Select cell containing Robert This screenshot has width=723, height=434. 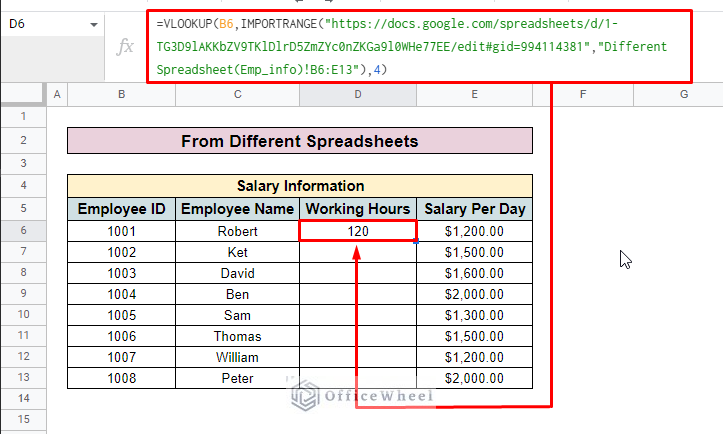237,231
